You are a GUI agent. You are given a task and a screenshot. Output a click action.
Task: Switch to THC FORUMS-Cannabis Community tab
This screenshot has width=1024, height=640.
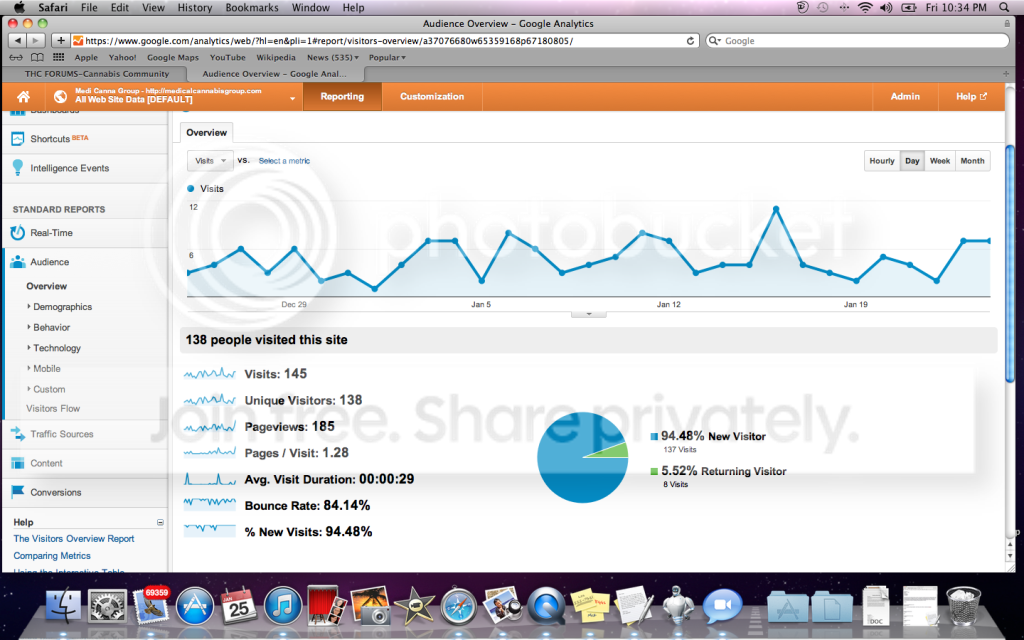click(x=97, y=74)
